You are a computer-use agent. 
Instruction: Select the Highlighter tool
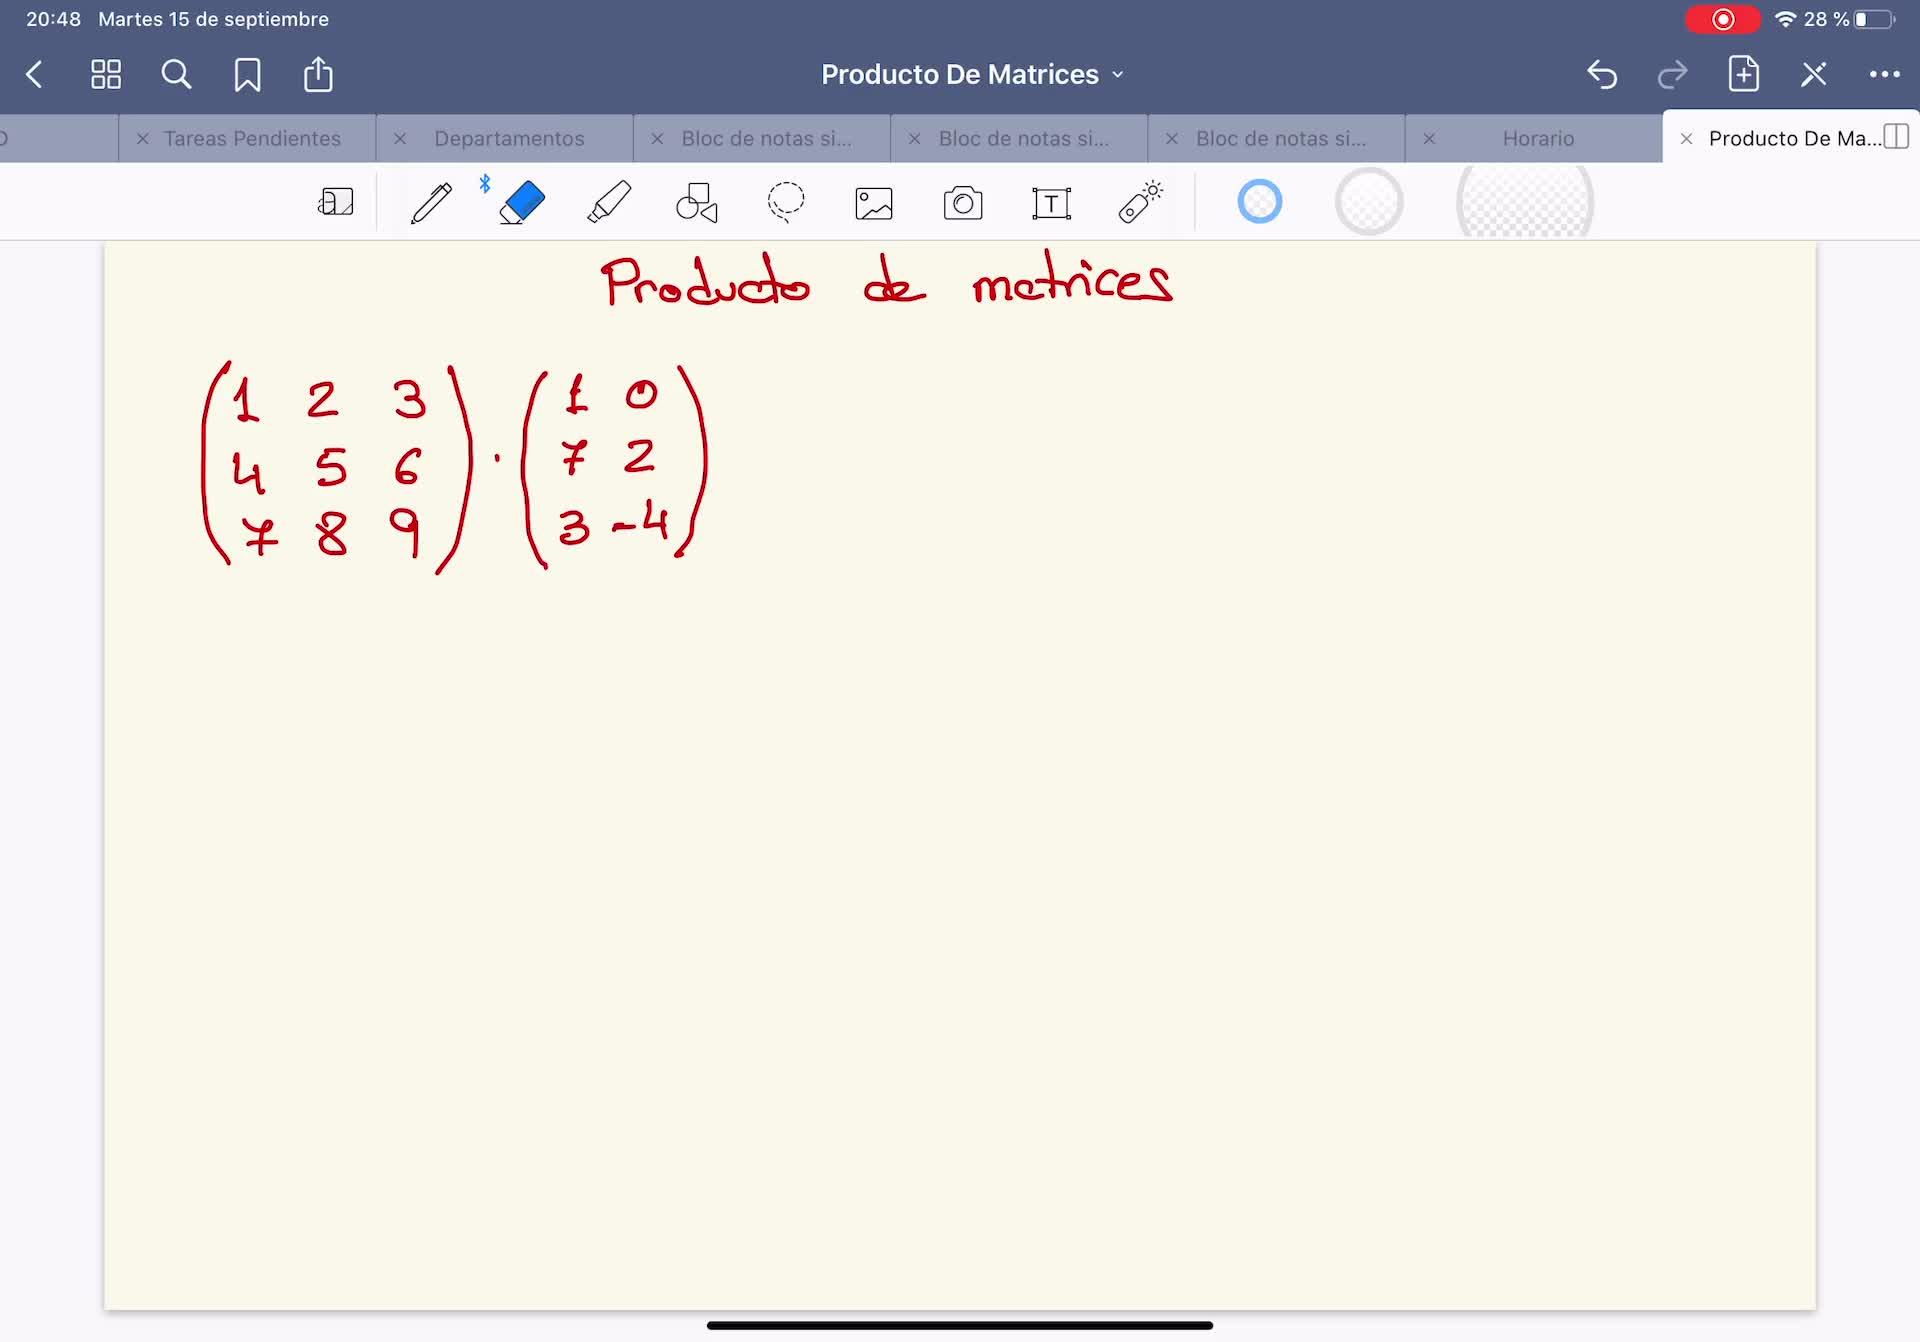[x=609, y=203]
